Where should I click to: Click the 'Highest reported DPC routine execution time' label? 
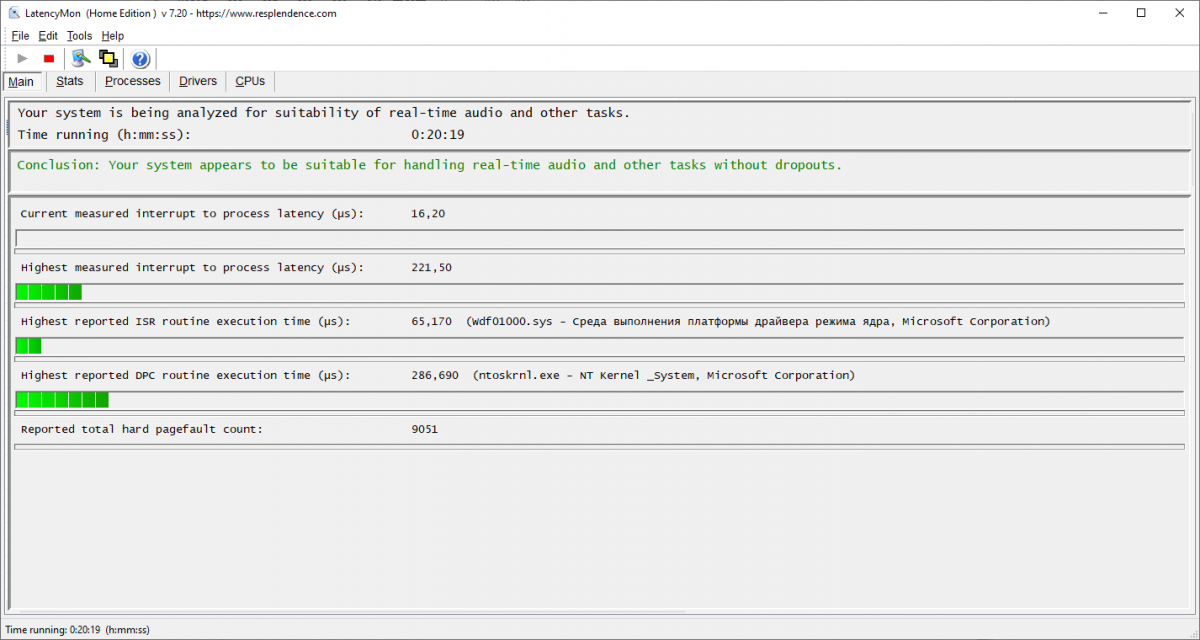tap(185, 376)
